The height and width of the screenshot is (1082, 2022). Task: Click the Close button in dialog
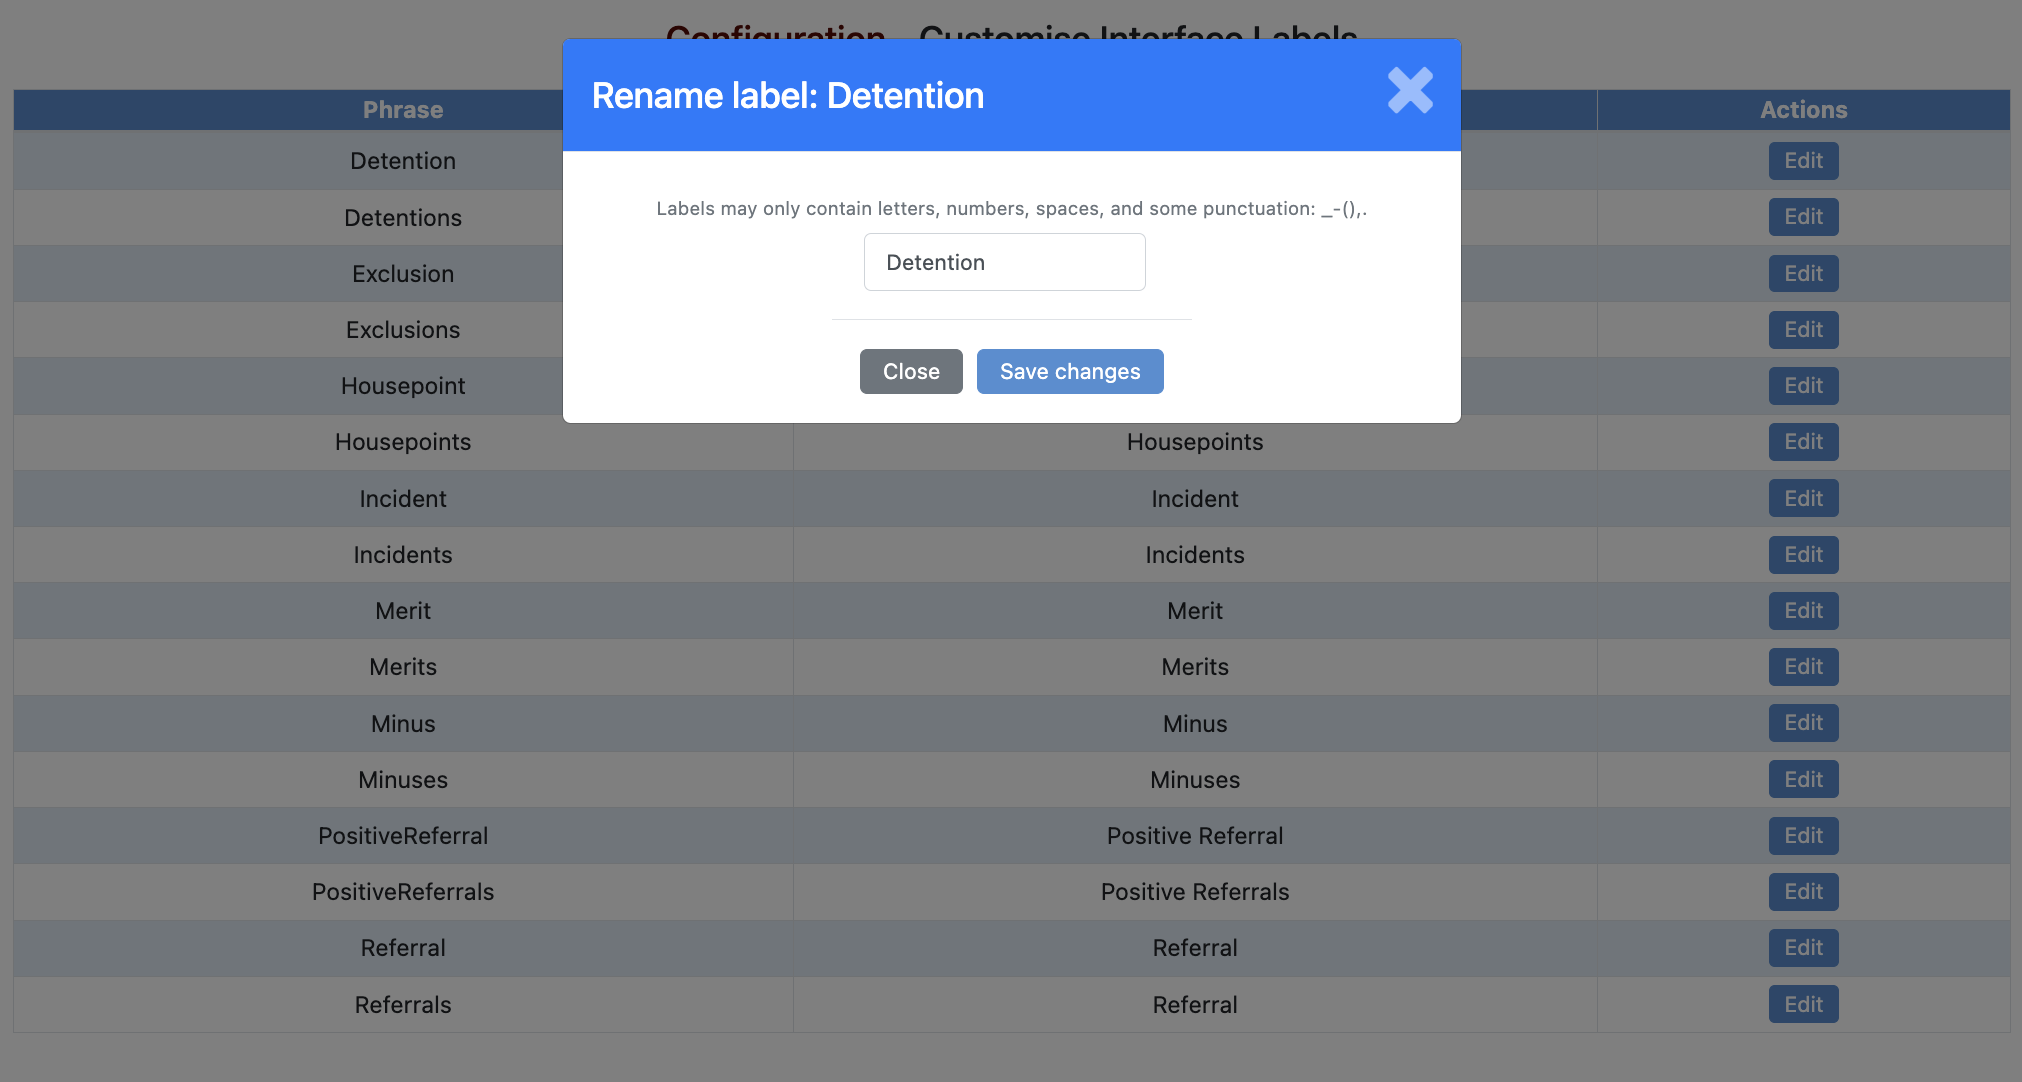(x=911, y=371)
